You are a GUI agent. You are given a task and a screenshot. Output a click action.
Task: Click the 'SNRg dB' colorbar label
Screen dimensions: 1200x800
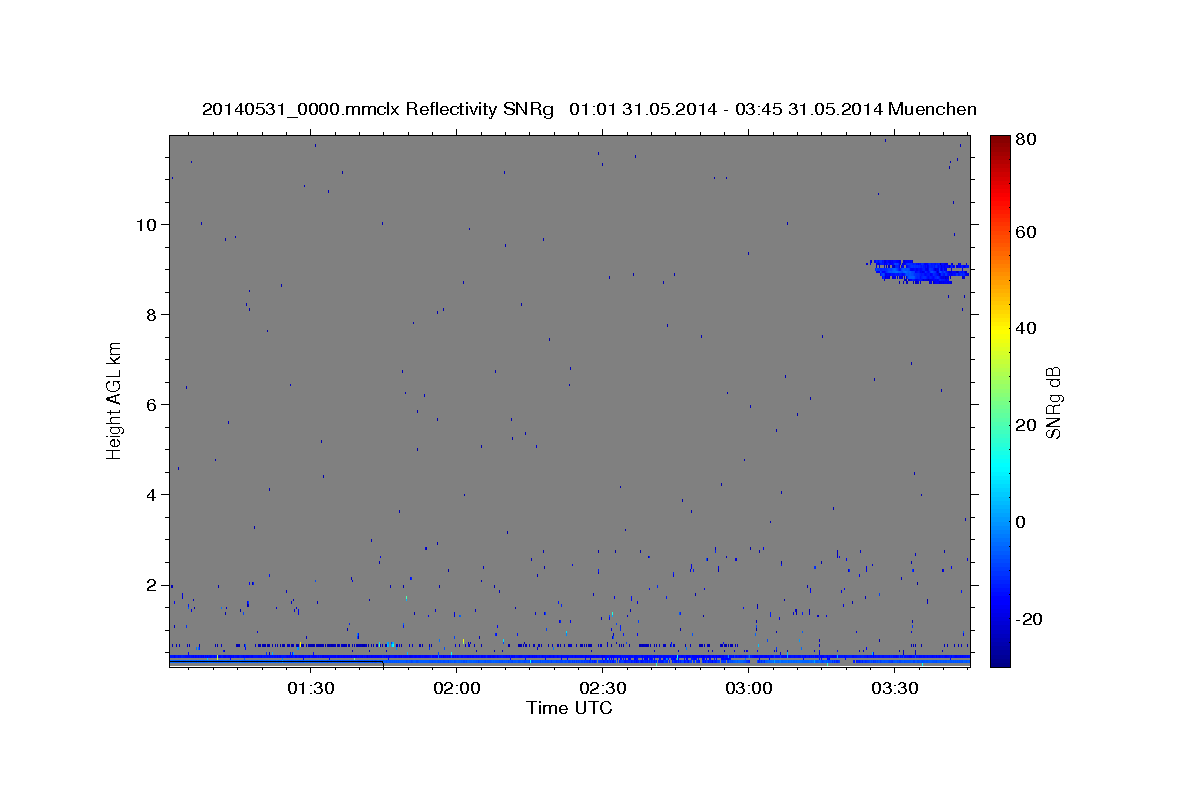(x=1053, y=401)
